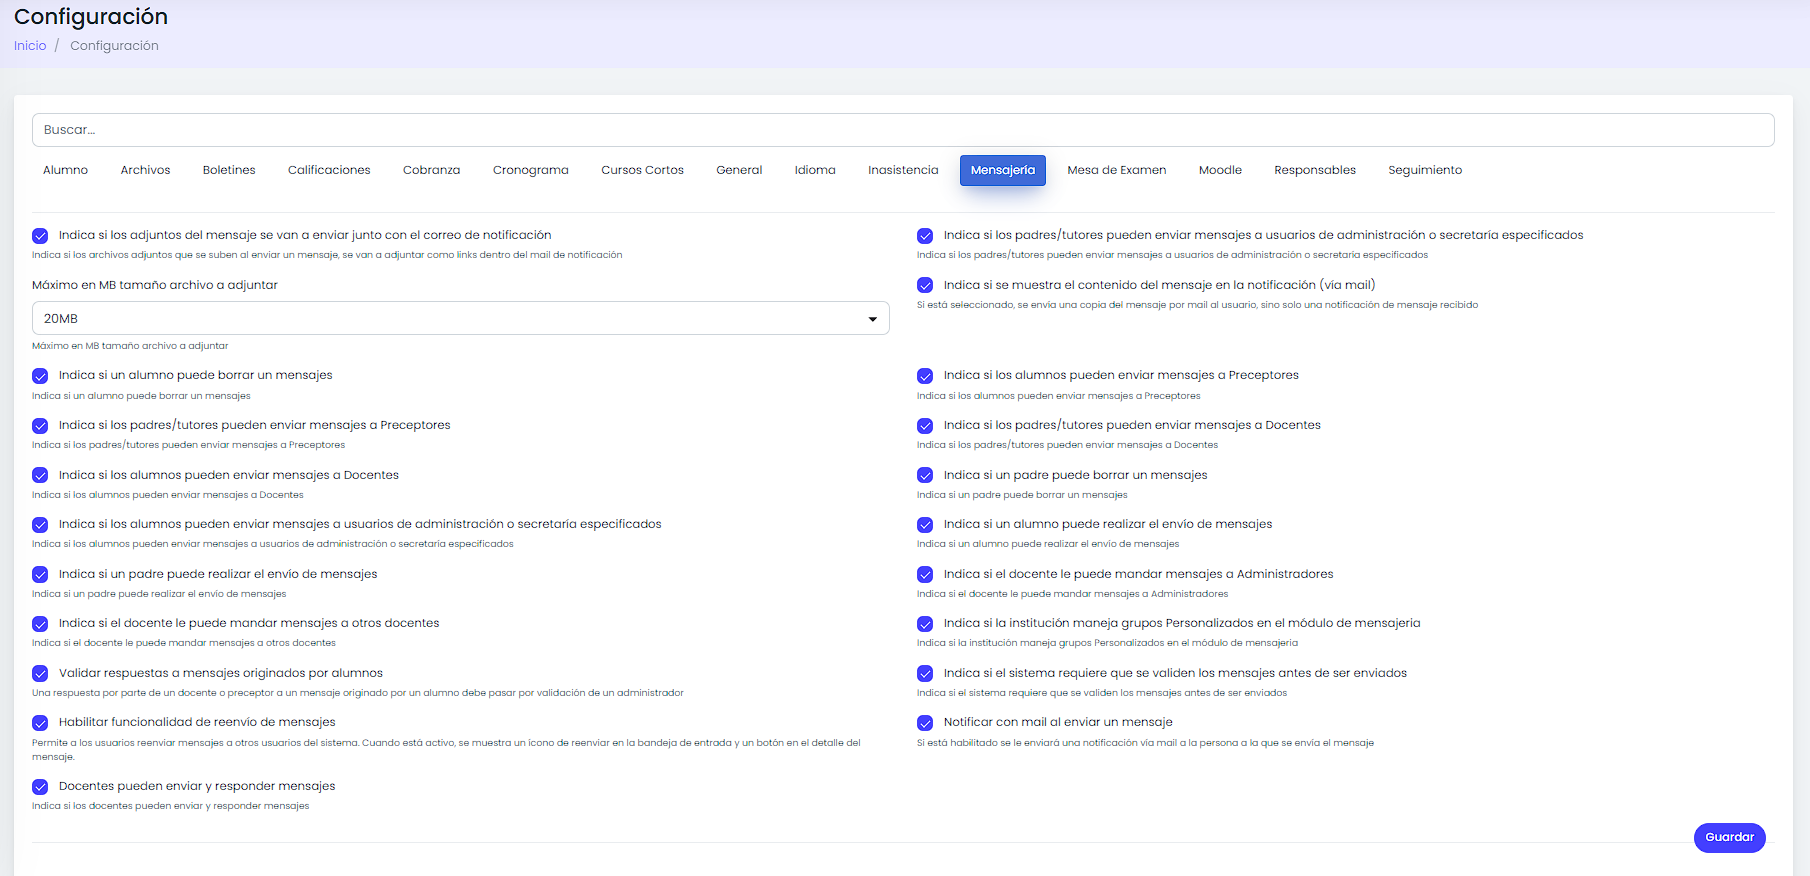Uncheck 'padre puede realizar el envío de mensajes'

click(40, 575)
